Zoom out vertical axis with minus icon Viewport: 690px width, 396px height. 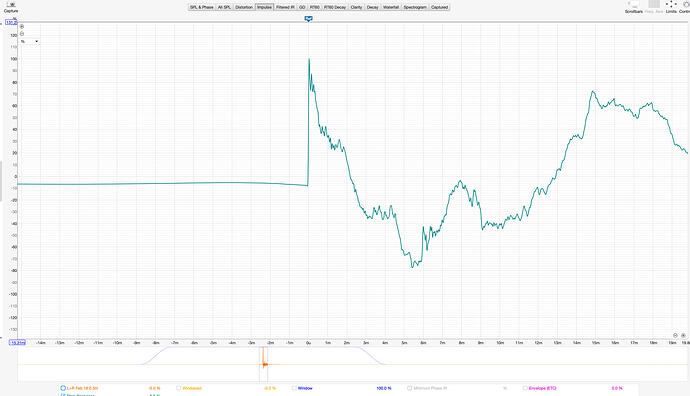point(22,34)
